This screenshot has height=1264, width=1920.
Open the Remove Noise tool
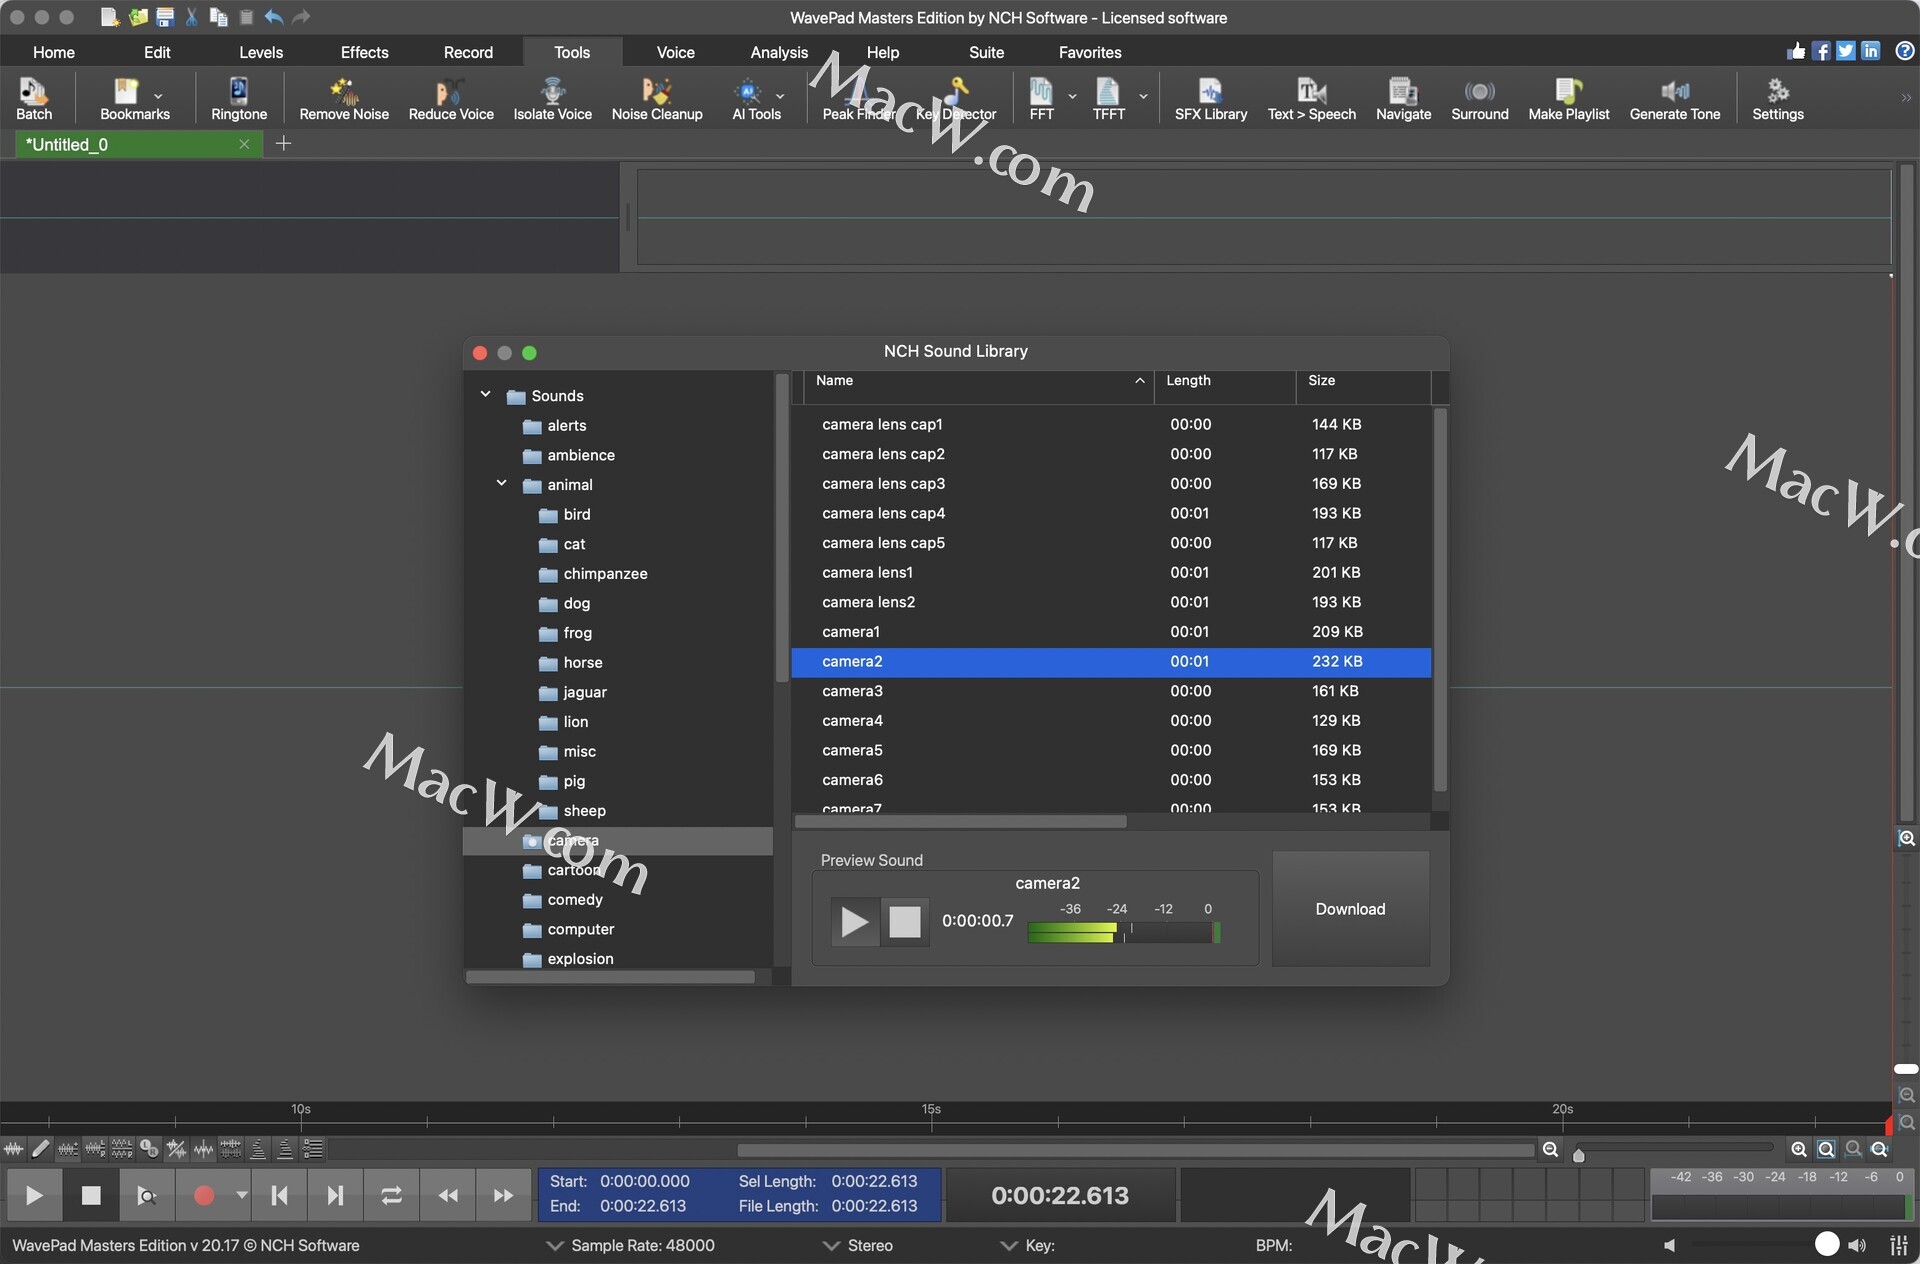(x=343, y=99)
